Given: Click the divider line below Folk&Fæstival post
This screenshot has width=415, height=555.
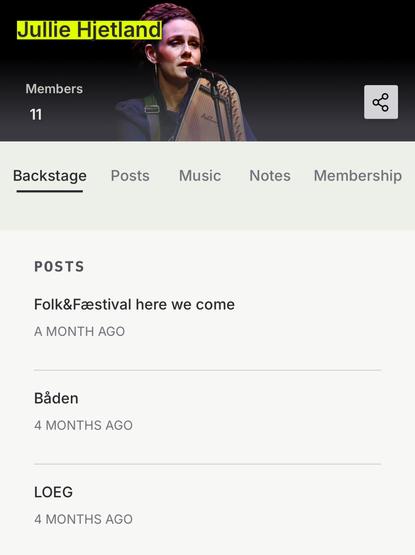Looking at the screenshot, I should point(208,370).
